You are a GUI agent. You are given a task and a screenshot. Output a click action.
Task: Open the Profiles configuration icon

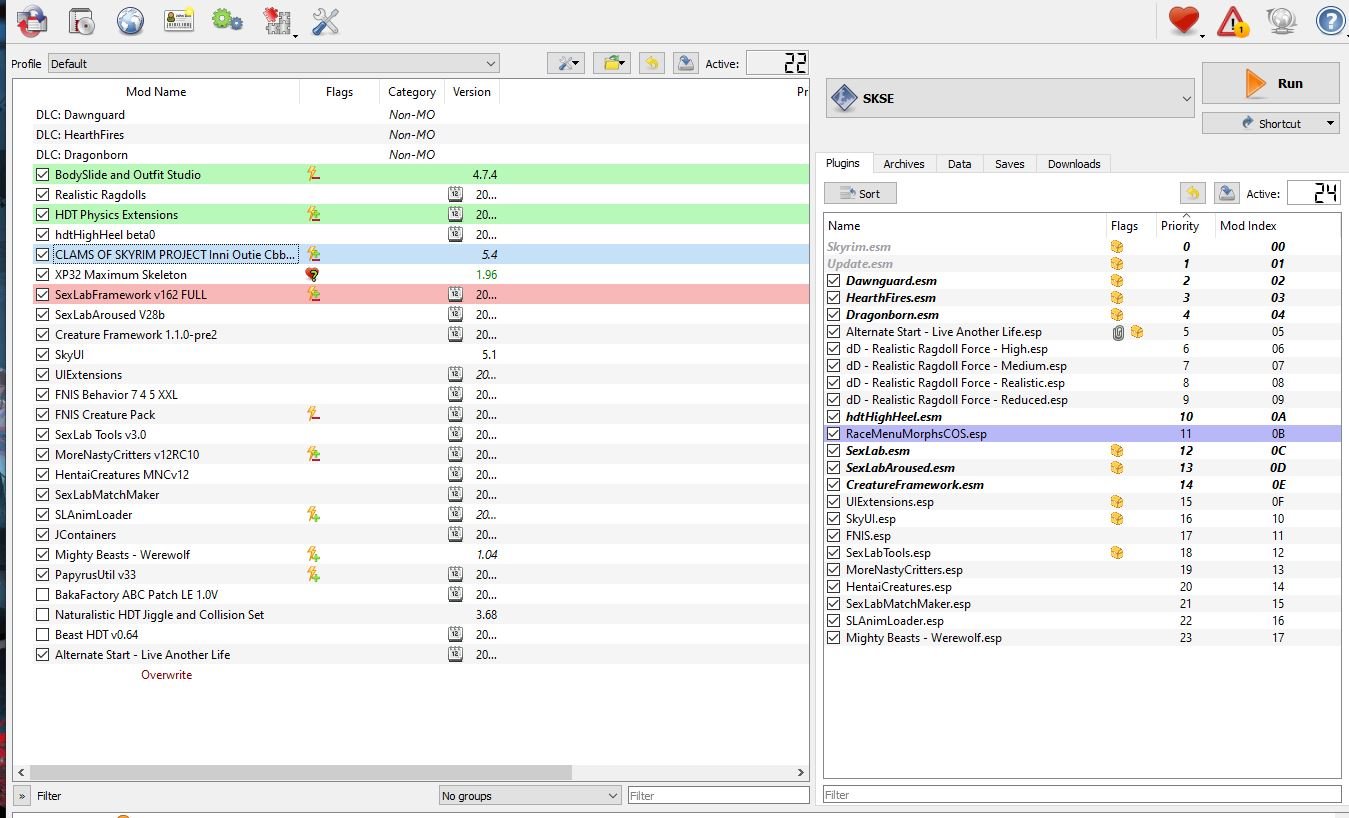click(x=179, y=20)
